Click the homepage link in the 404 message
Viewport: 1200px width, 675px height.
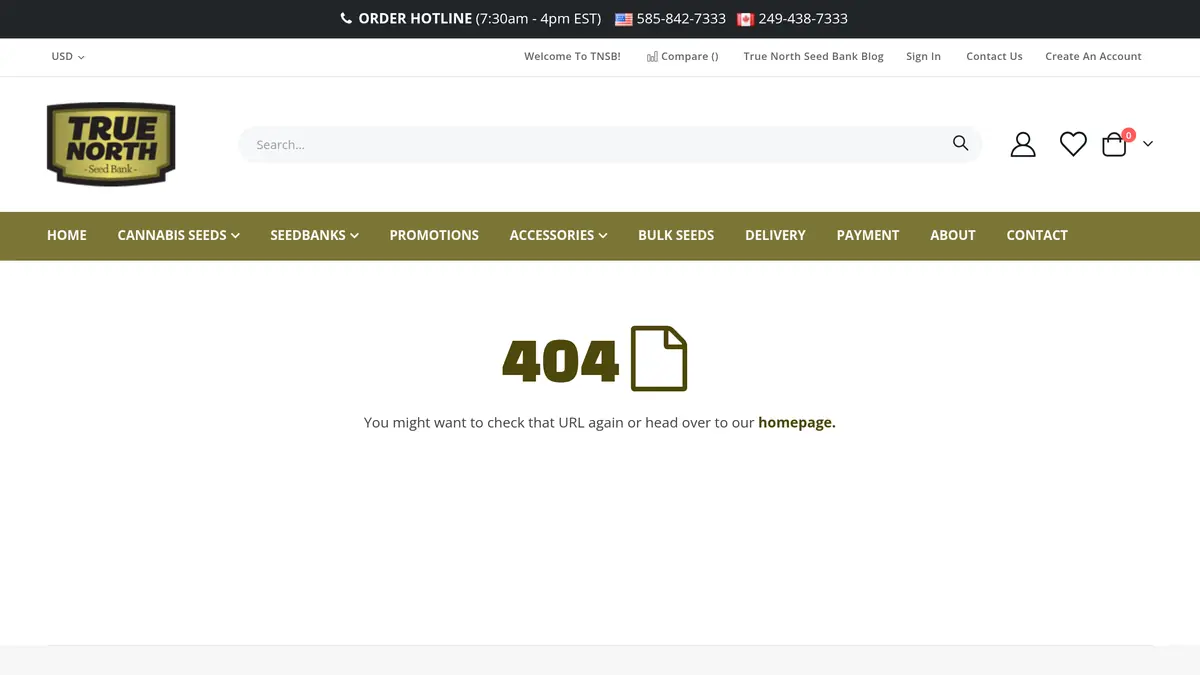(x=796, y=422)
